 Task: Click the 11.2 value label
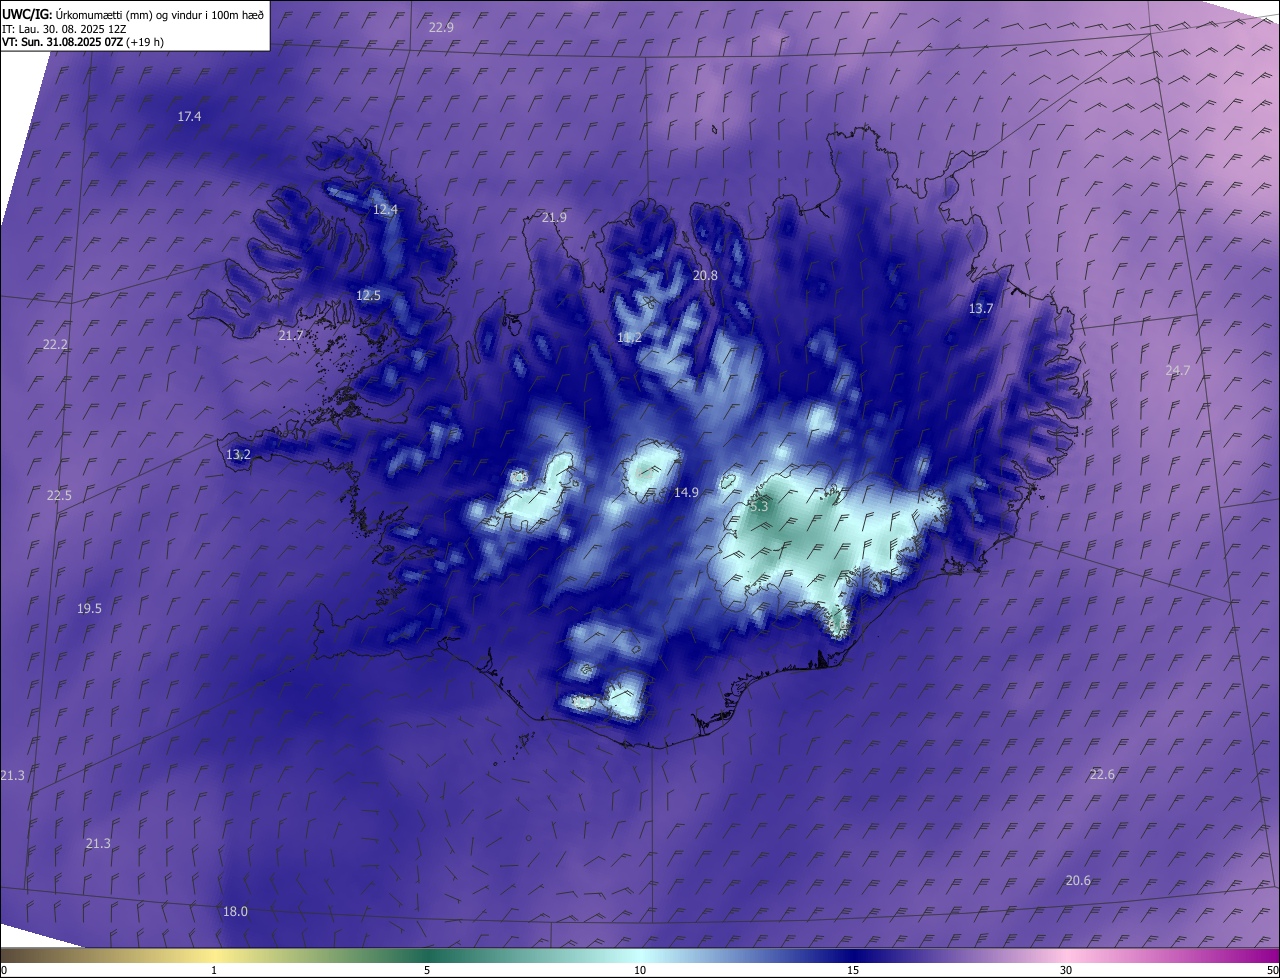click(x=629, y=338)
